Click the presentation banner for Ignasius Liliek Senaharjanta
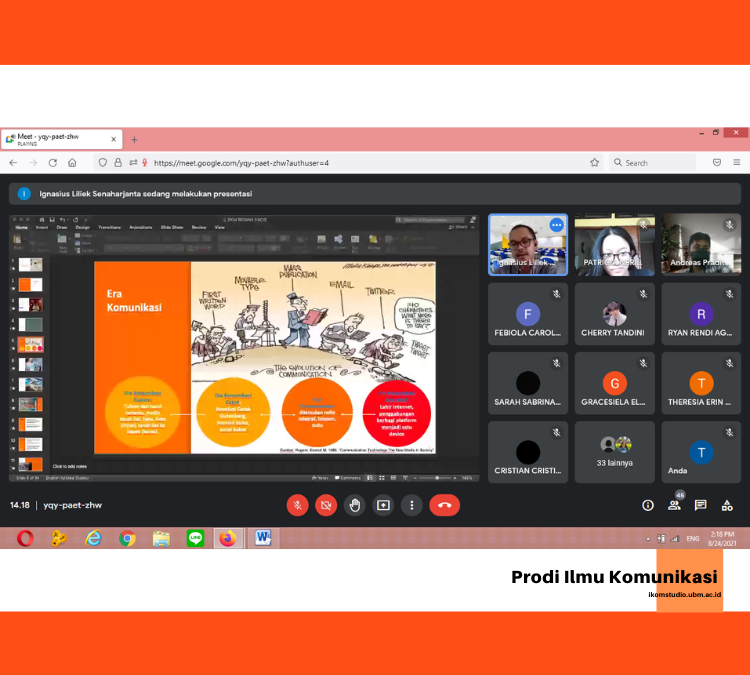This screenshot has height=675, width=750. pyautogui.click(x=375, y=194)
